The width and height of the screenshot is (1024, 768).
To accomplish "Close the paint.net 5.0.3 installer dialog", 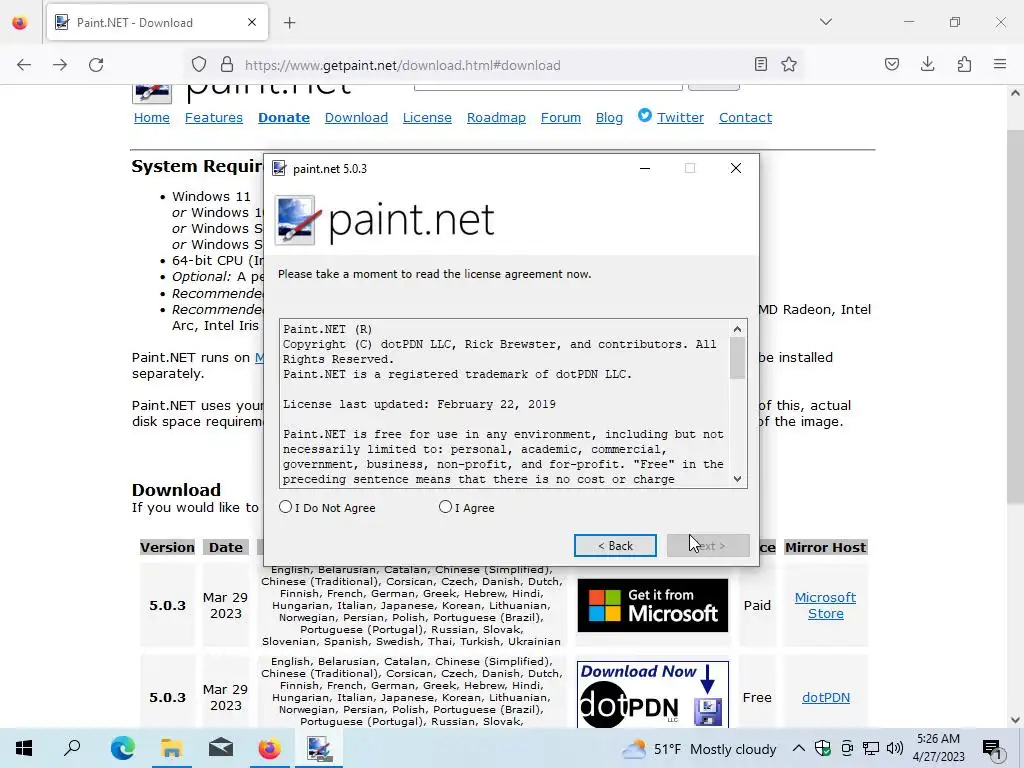I will (x=736, y=168).
